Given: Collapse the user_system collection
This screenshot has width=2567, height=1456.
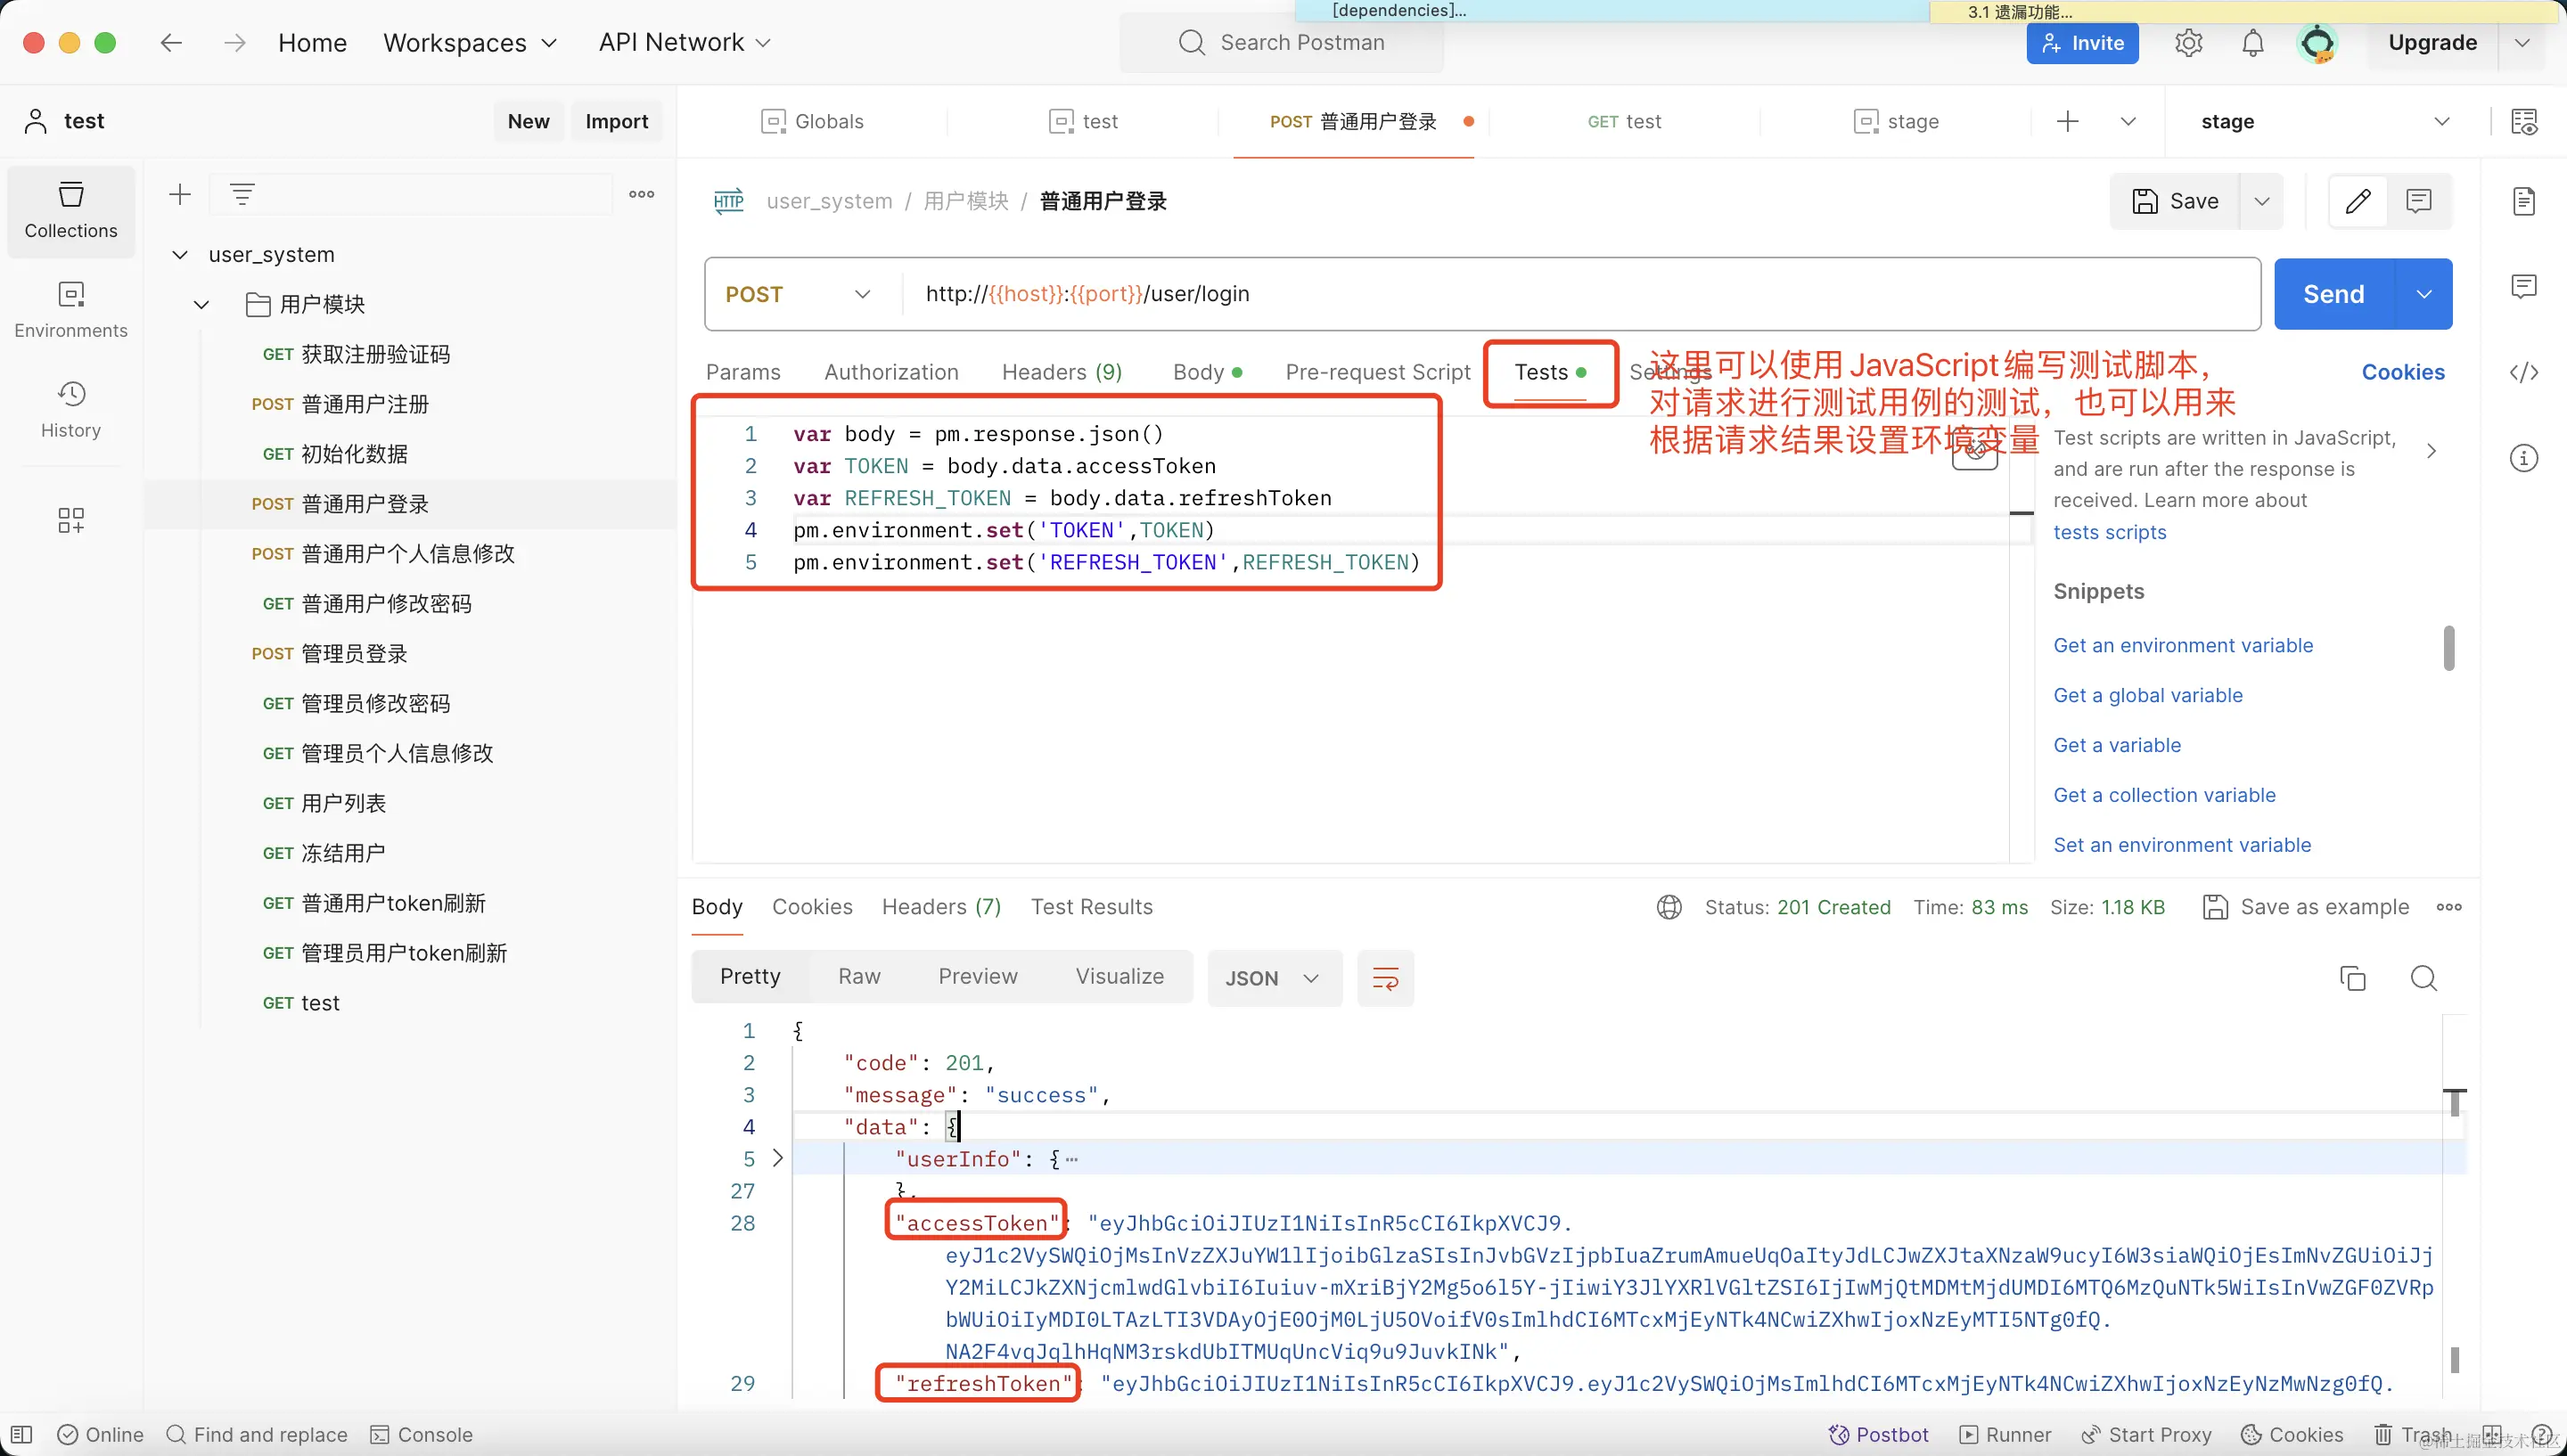Looking at the screenshot, I should 180,255.
